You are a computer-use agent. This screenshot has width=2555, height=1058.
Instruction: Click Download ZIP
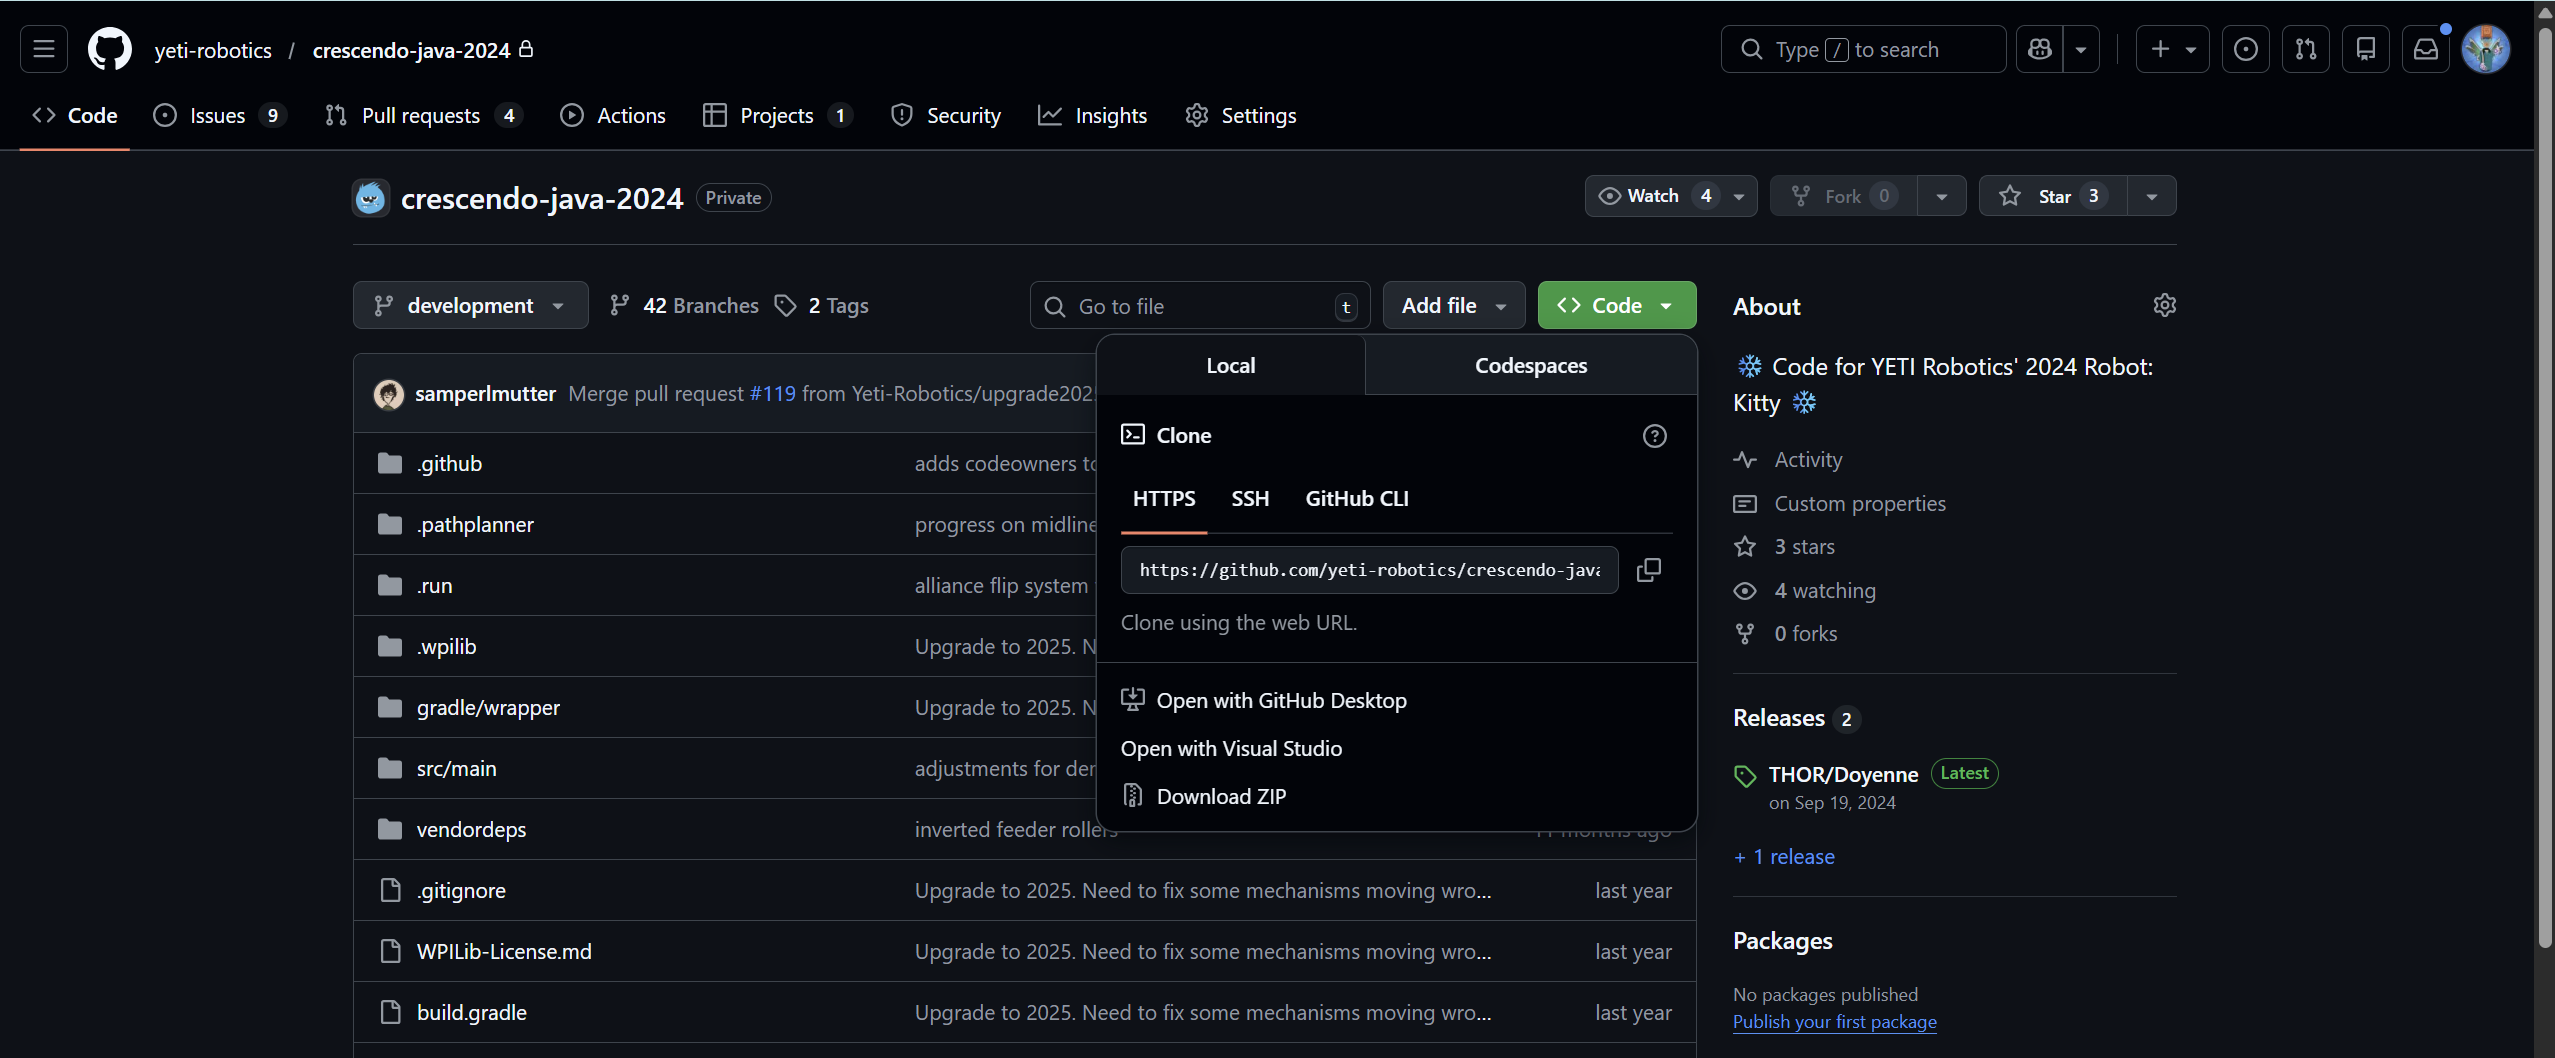1221,797
